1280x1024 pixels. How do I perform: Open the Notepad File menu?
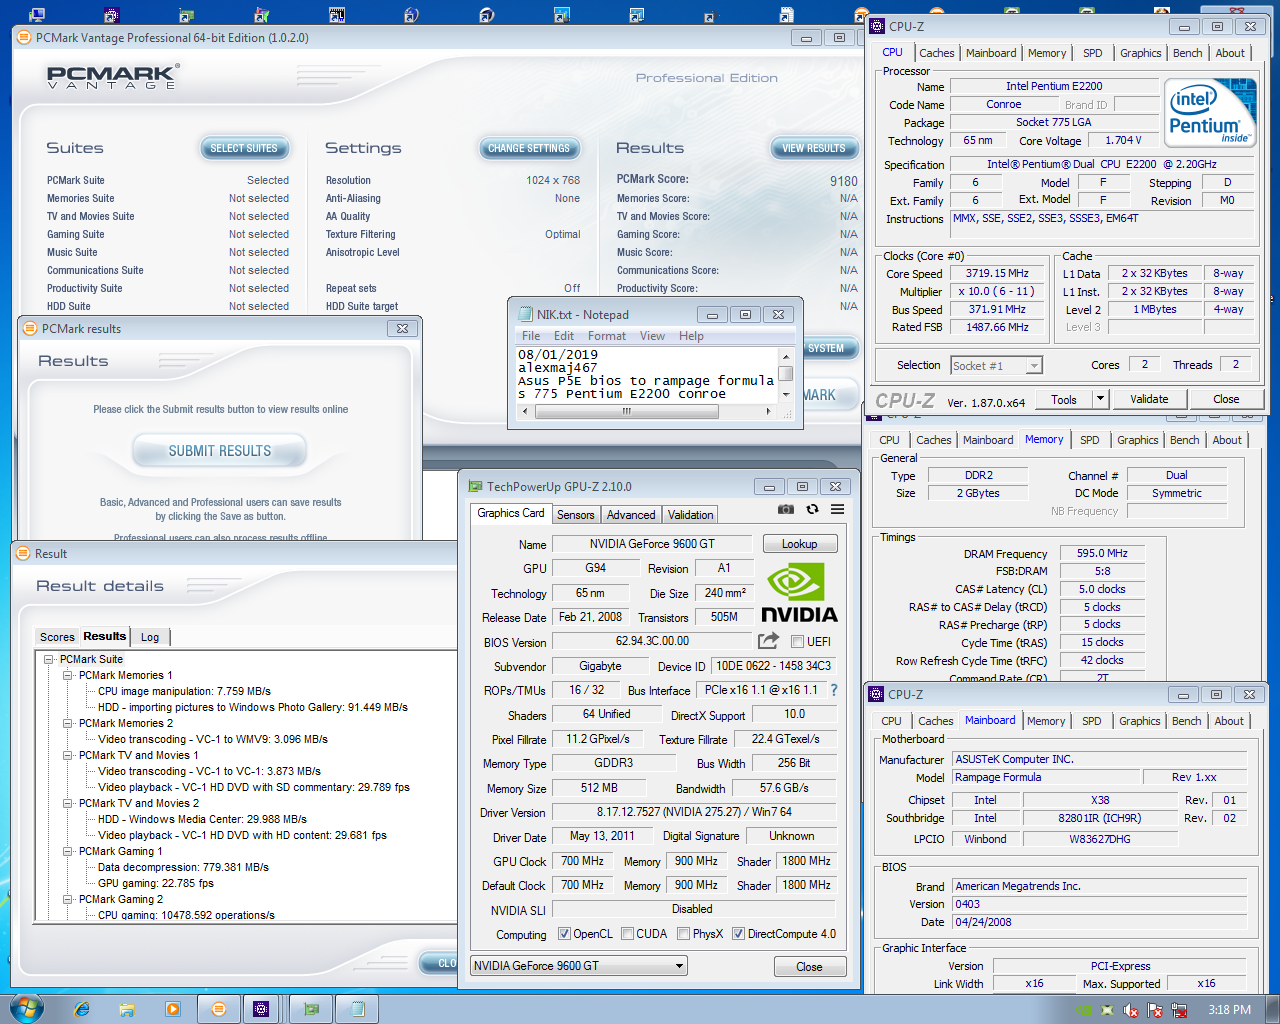coord(531,336)
